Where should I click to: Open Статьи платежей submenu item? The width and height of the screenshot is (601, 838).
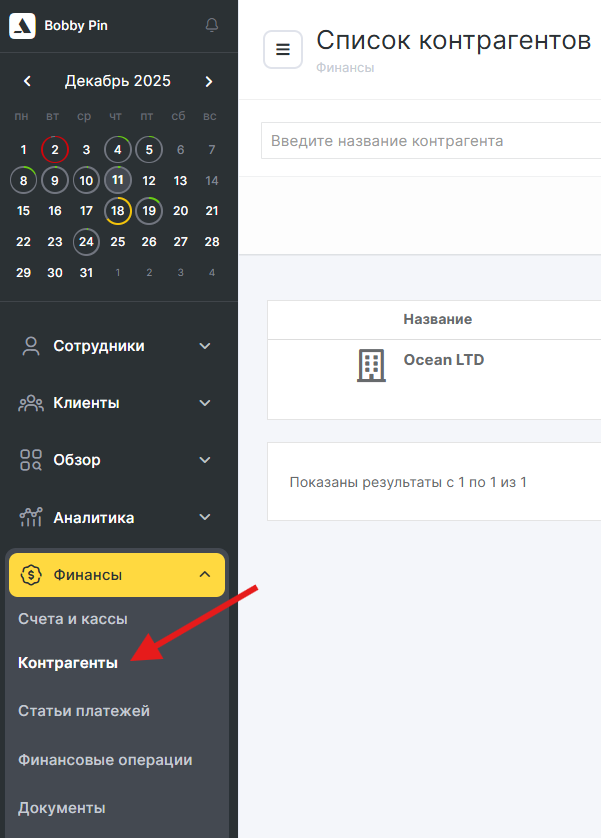coord(84,711)
